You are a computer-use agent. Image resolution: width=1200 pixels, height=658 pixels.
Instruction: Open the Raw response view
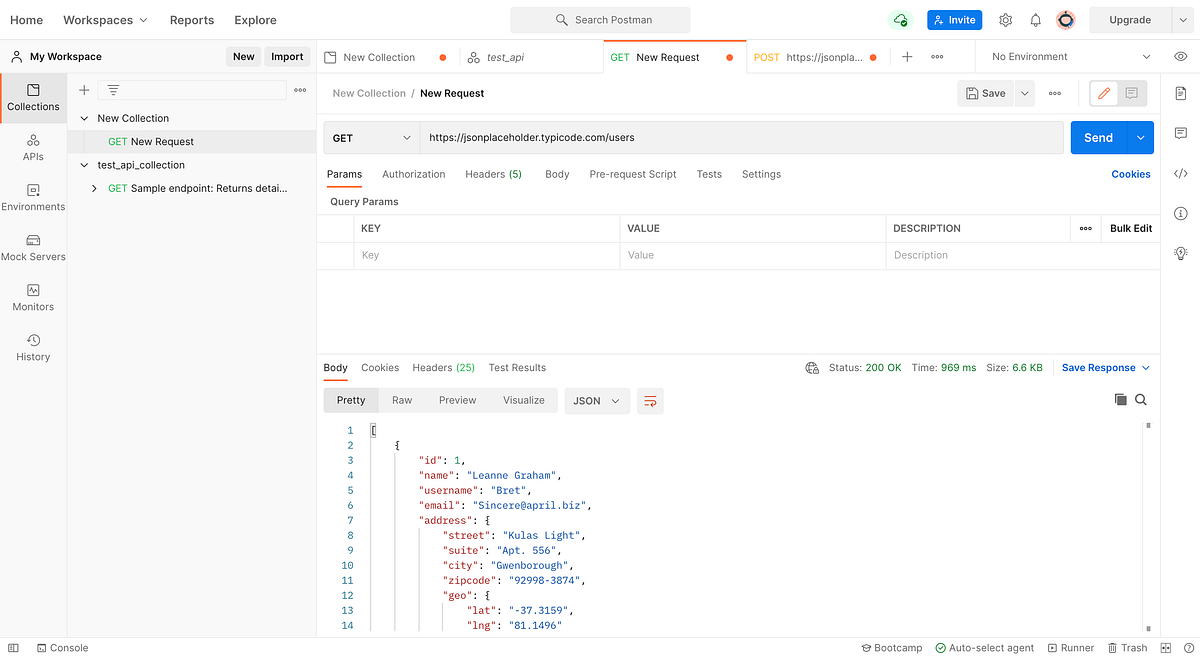click(x=402, y=400)
